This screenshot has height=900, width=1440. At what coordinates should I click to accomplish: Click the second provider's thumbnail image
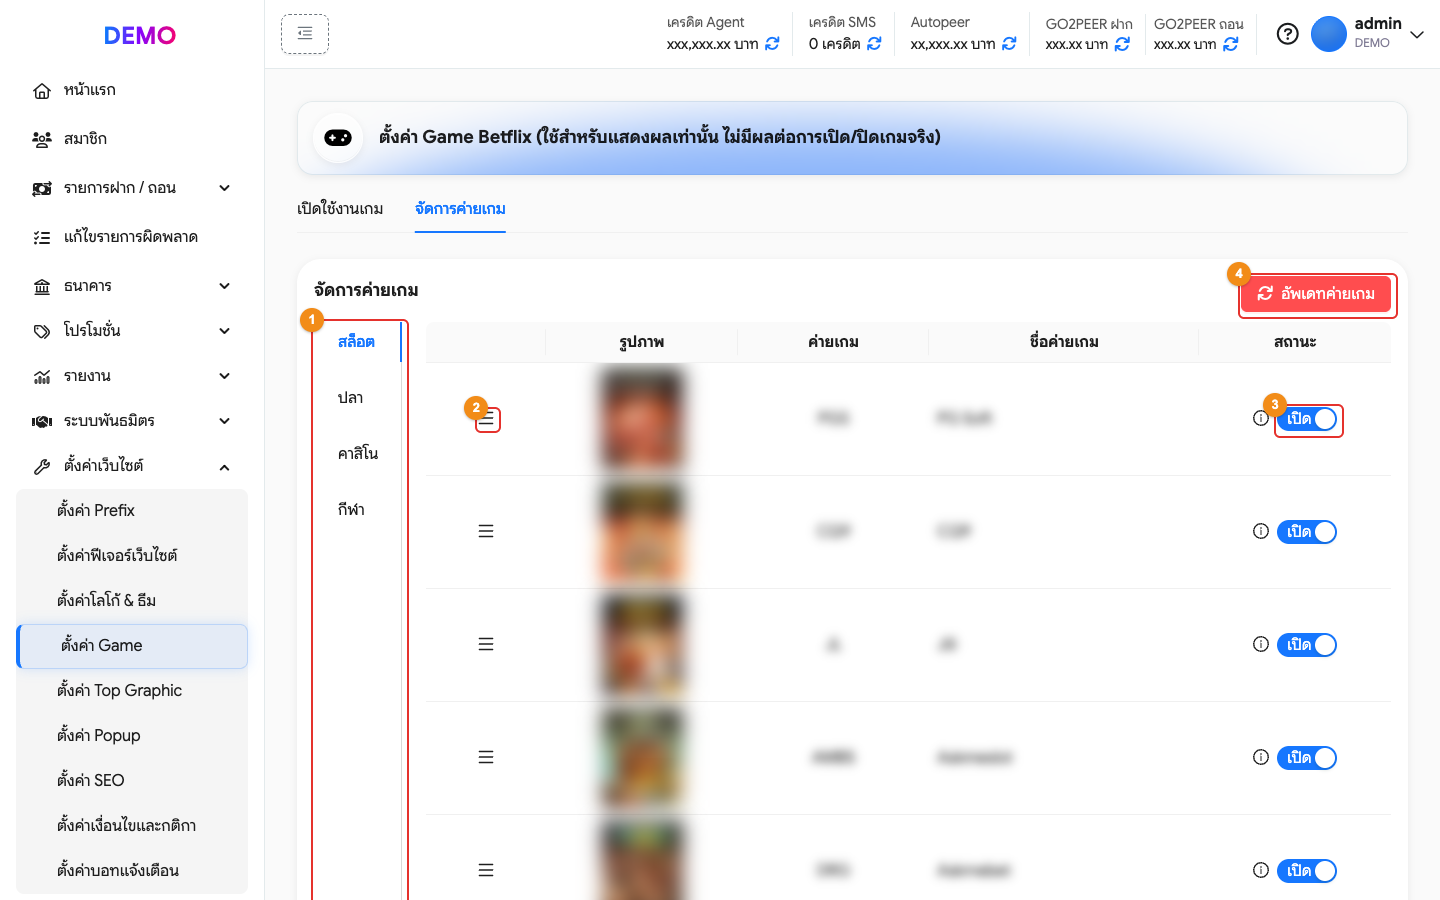pyautogui.click(x=642, y=532)
